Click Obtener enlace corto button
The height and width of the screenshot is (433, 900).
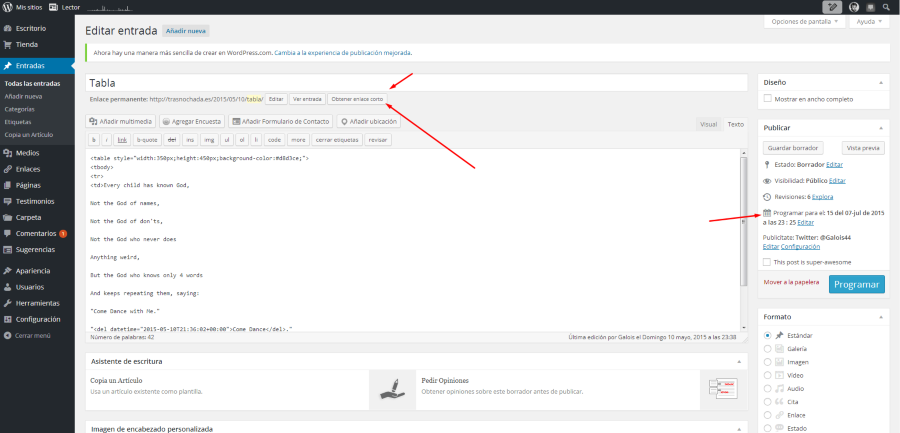[x=357, y=99]
